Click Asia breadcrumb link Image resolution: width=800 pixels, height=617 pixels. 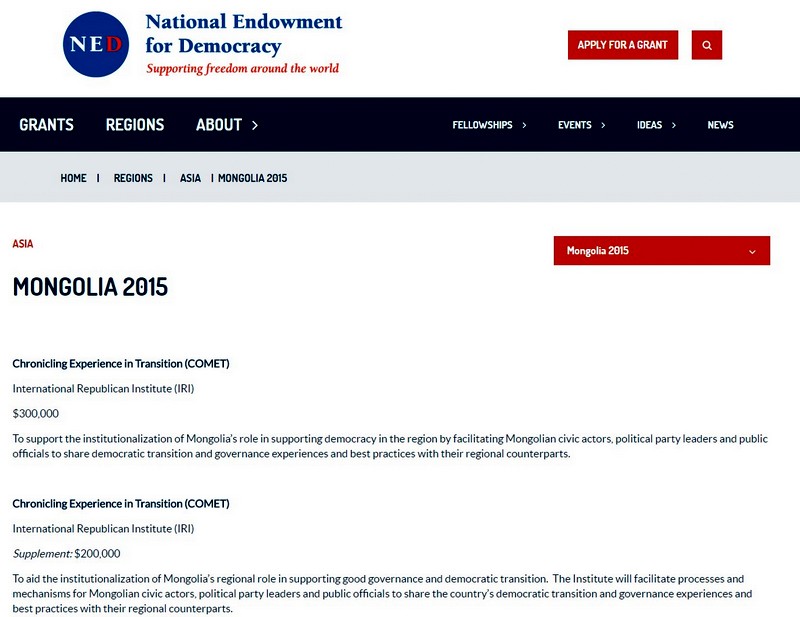pyautogui.click(x=190, y=178)
